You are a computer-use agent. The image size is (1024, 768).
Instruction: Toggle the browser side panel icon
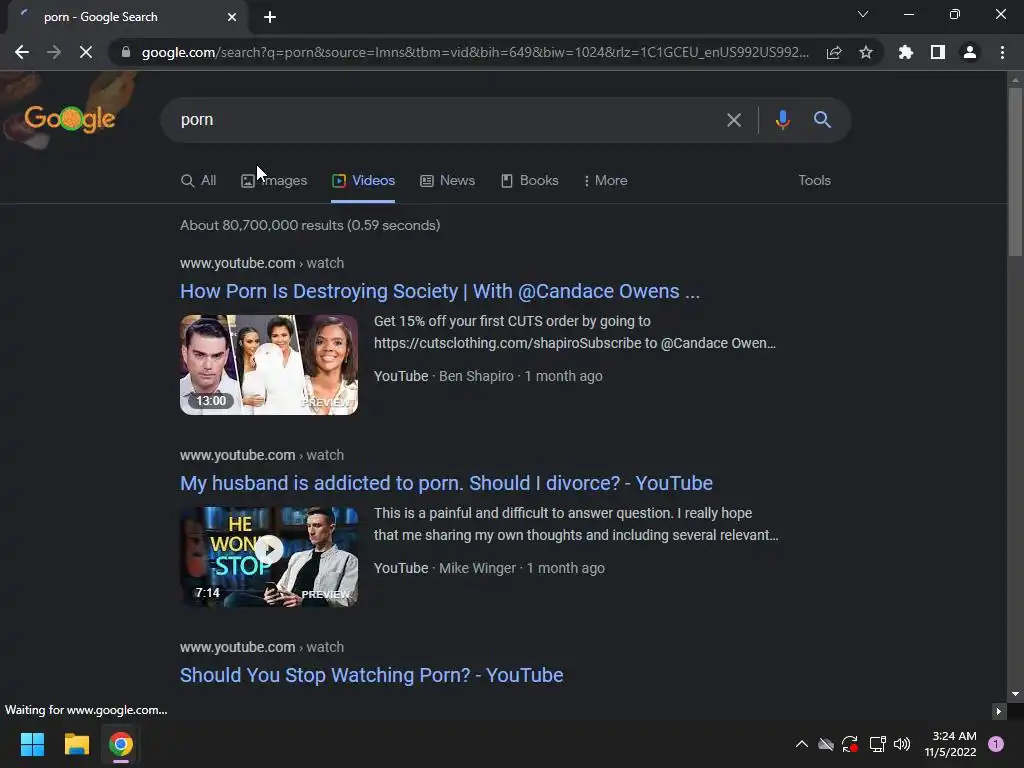(938, 52)
